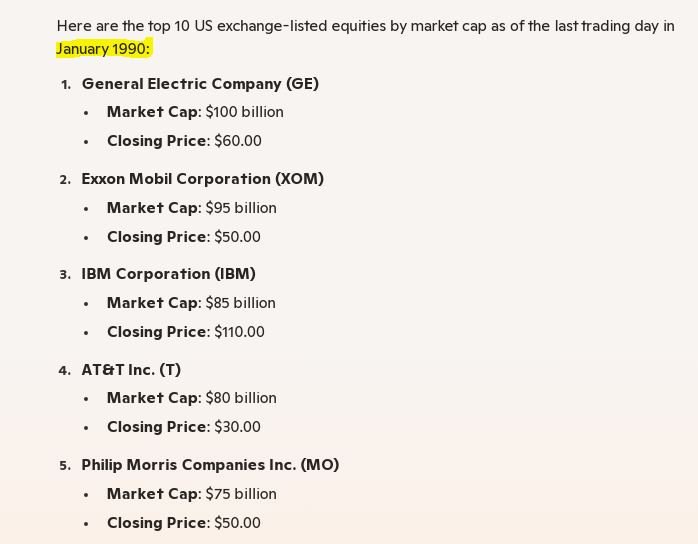Click the AT&T Inc. (T) heading
The height and width of the screenshot is (544, 698).
[x=131, y=370]
